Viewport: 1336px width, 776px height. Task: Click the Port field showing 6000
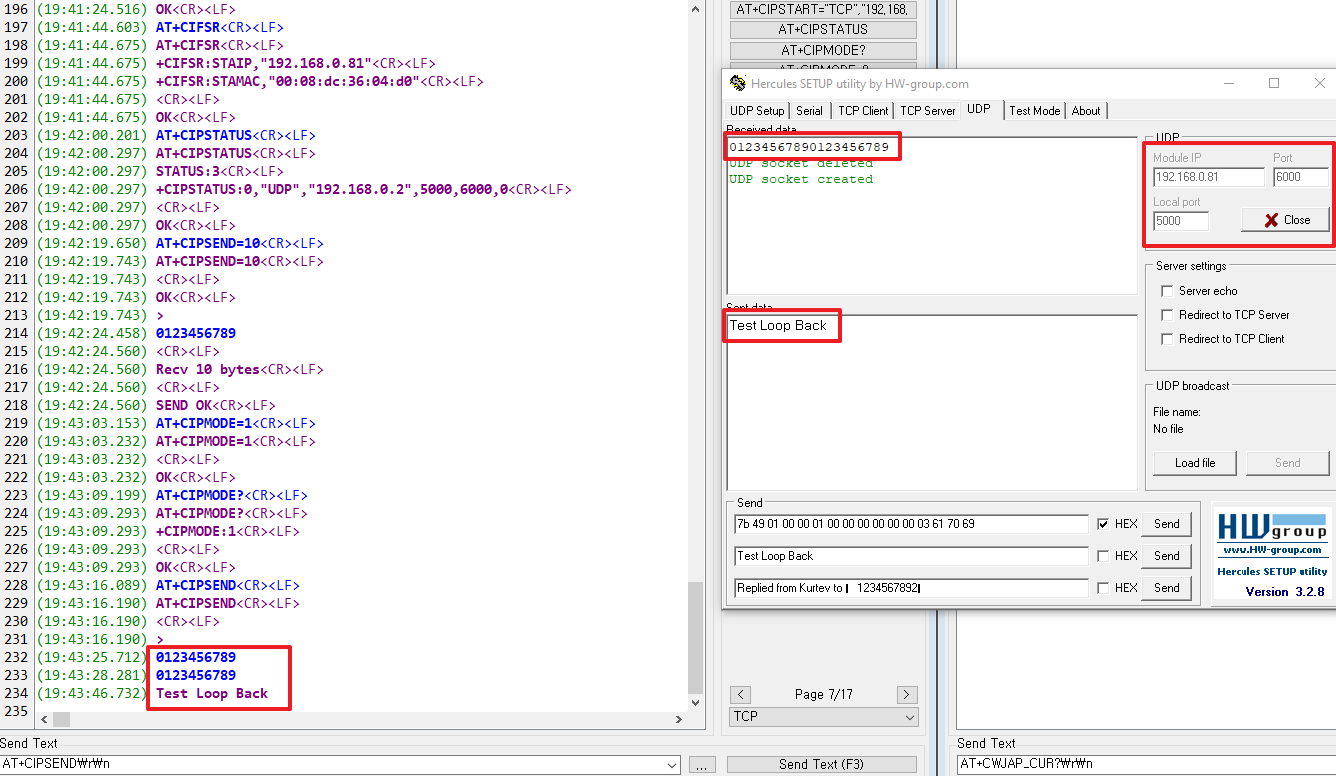point(1300,177)
